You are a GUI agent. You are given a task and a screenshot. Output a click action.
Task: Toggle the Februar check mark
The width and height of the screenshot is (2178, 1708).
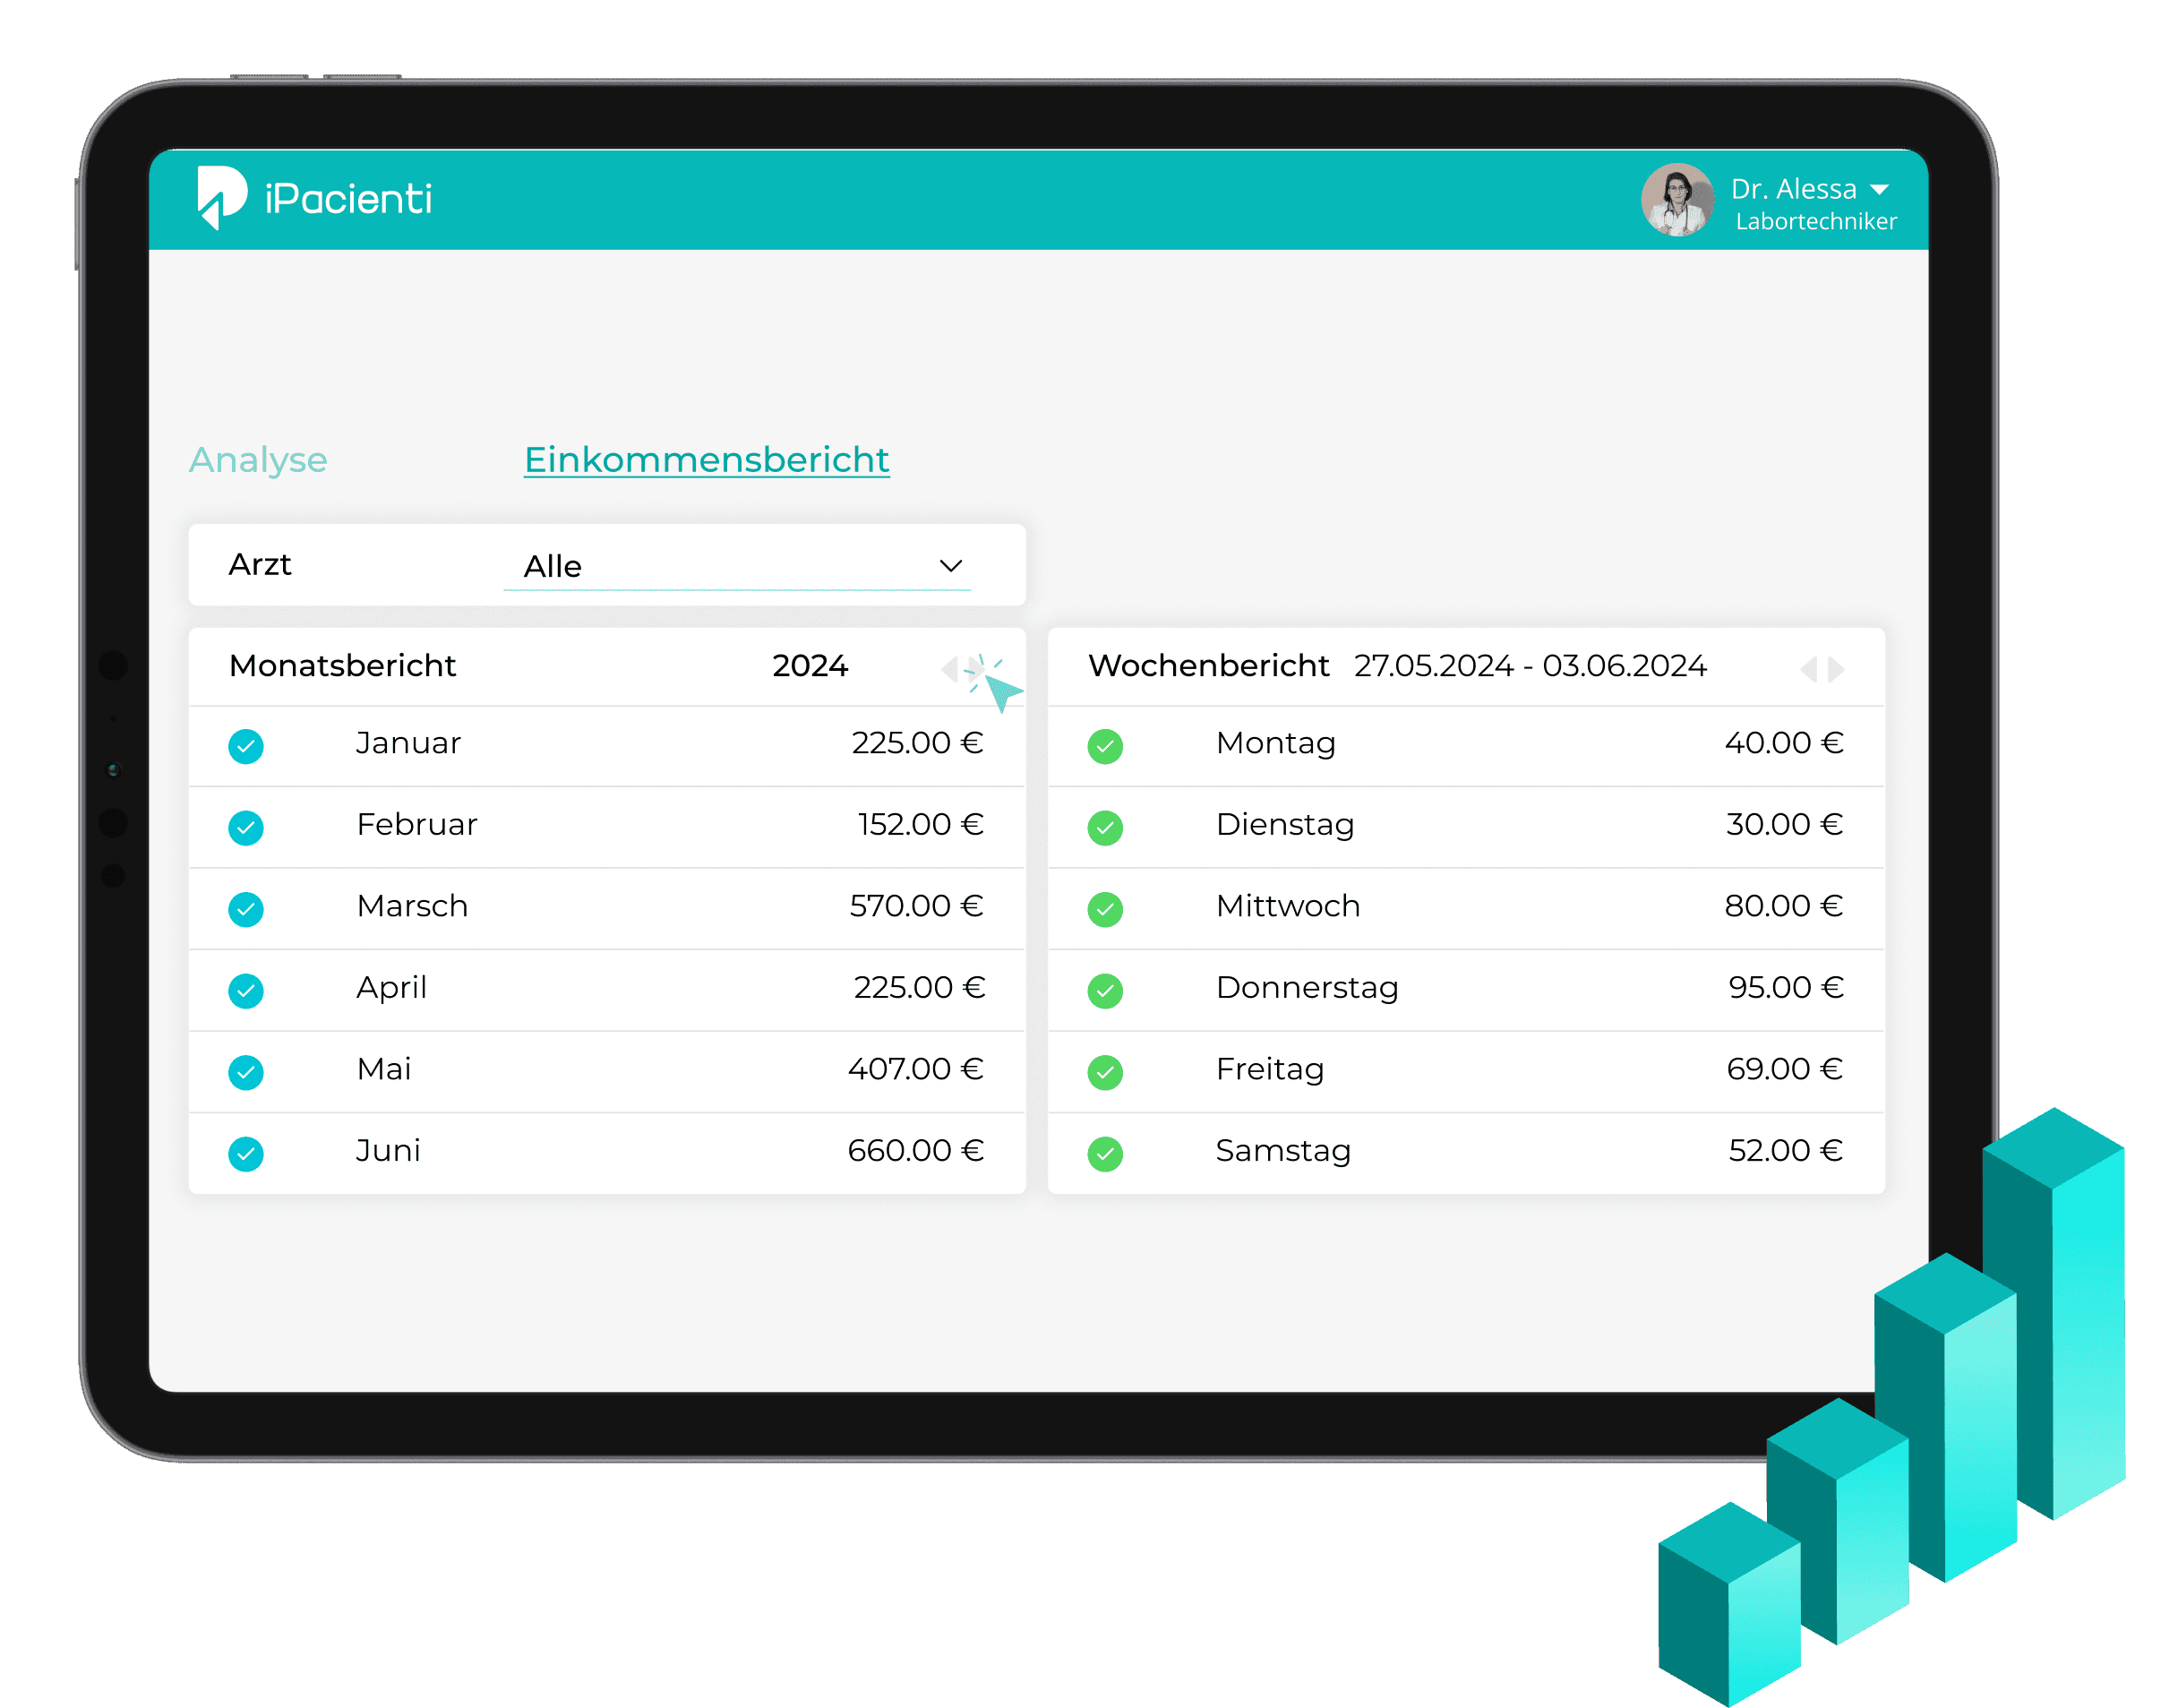point(246,828)
